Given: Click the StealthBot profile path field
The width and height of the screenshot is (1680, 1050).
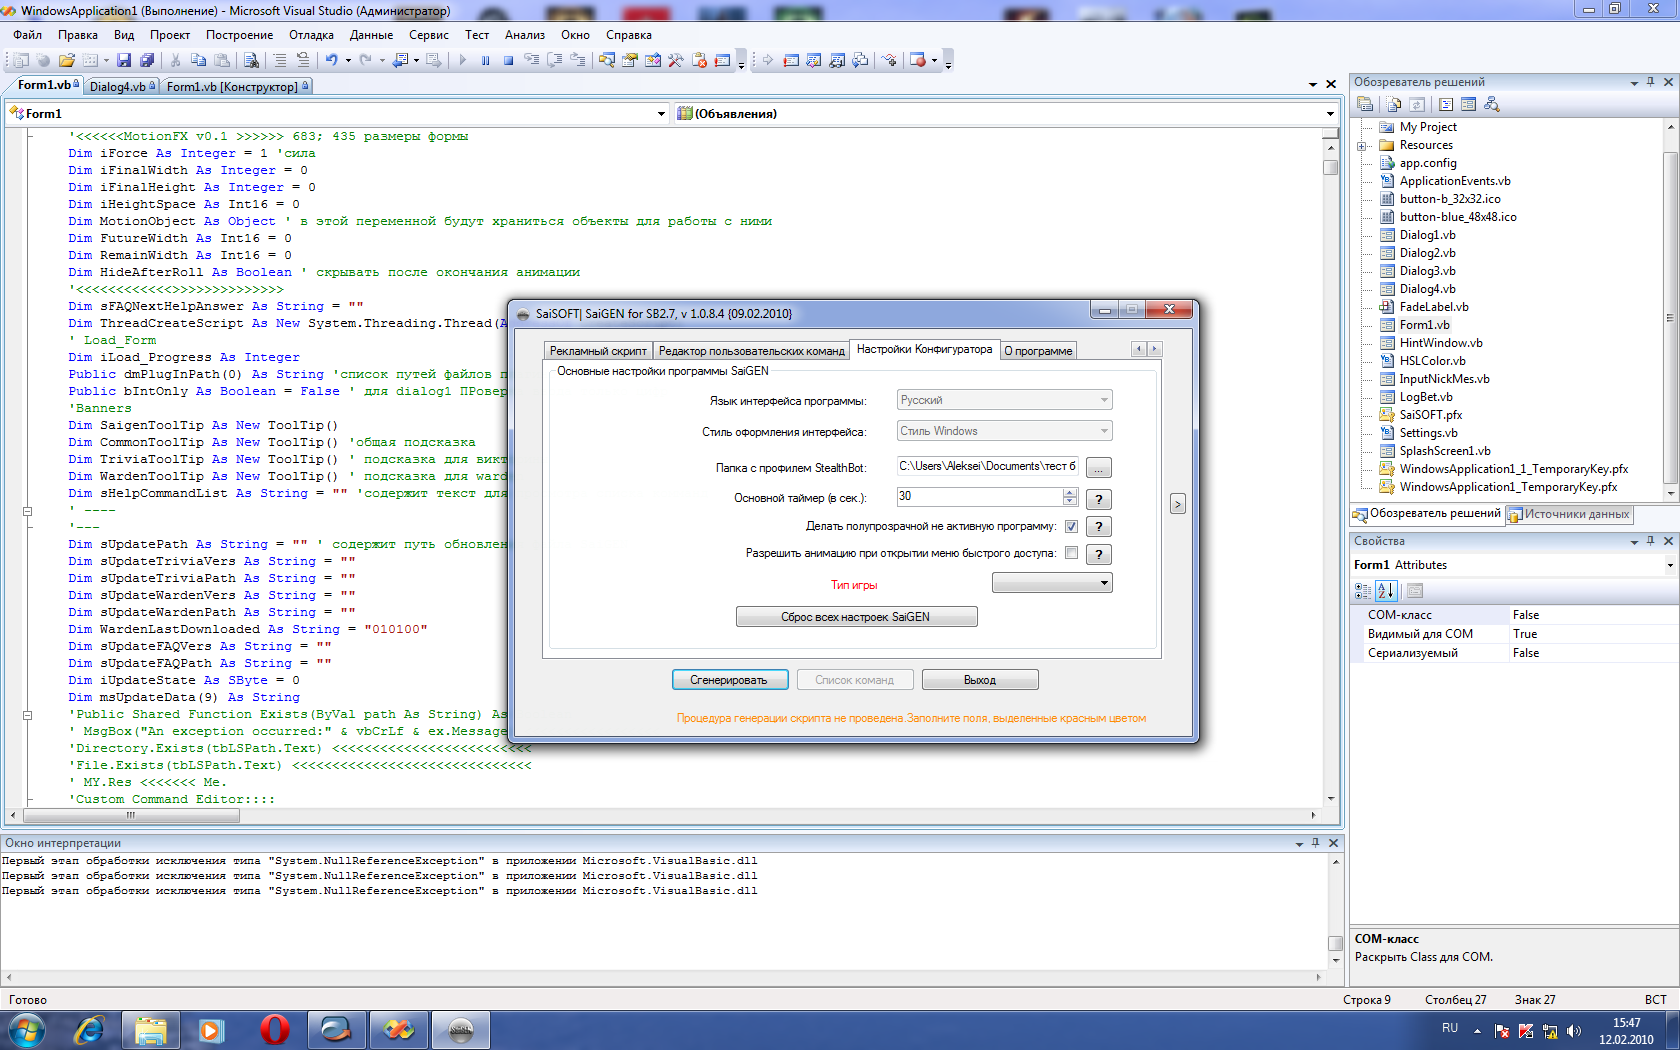Looking at the screenshot, I should (x=987, y=466).
